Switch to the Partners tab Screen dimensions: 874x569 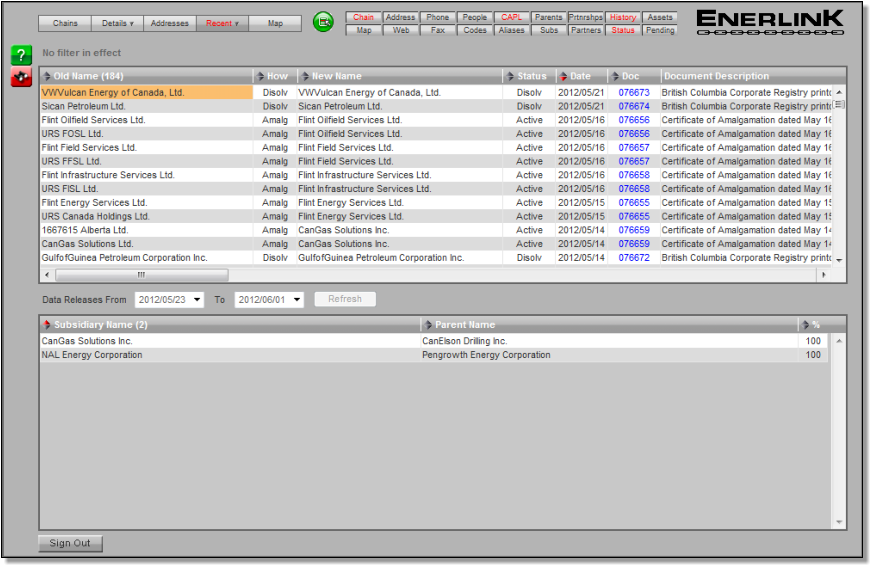(586, 30)
